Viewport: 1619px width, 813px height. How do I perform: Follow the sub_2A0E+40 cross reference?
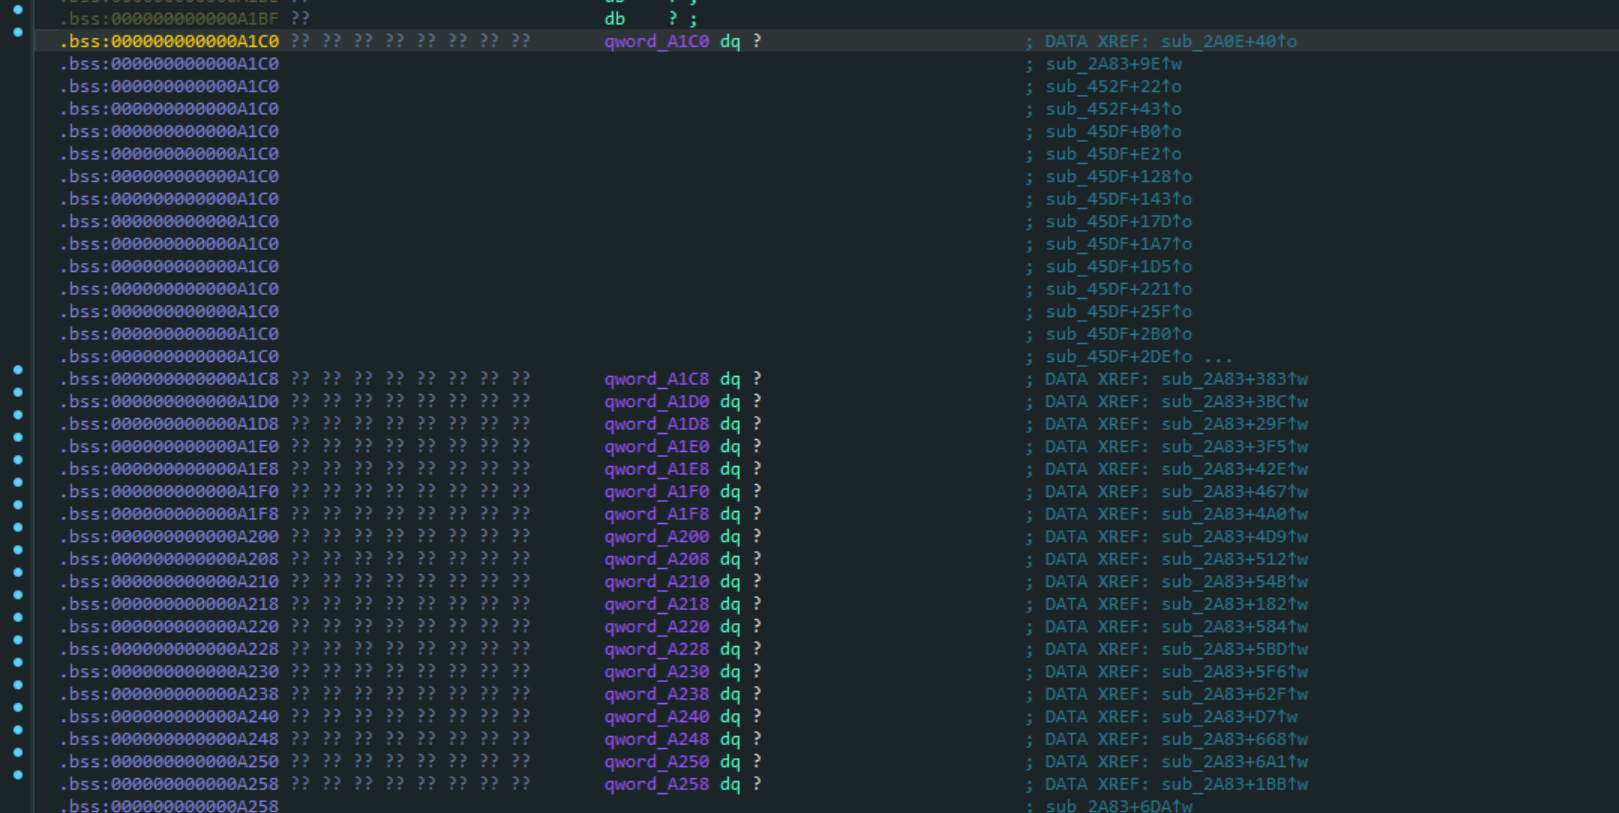coord(1229,41)
